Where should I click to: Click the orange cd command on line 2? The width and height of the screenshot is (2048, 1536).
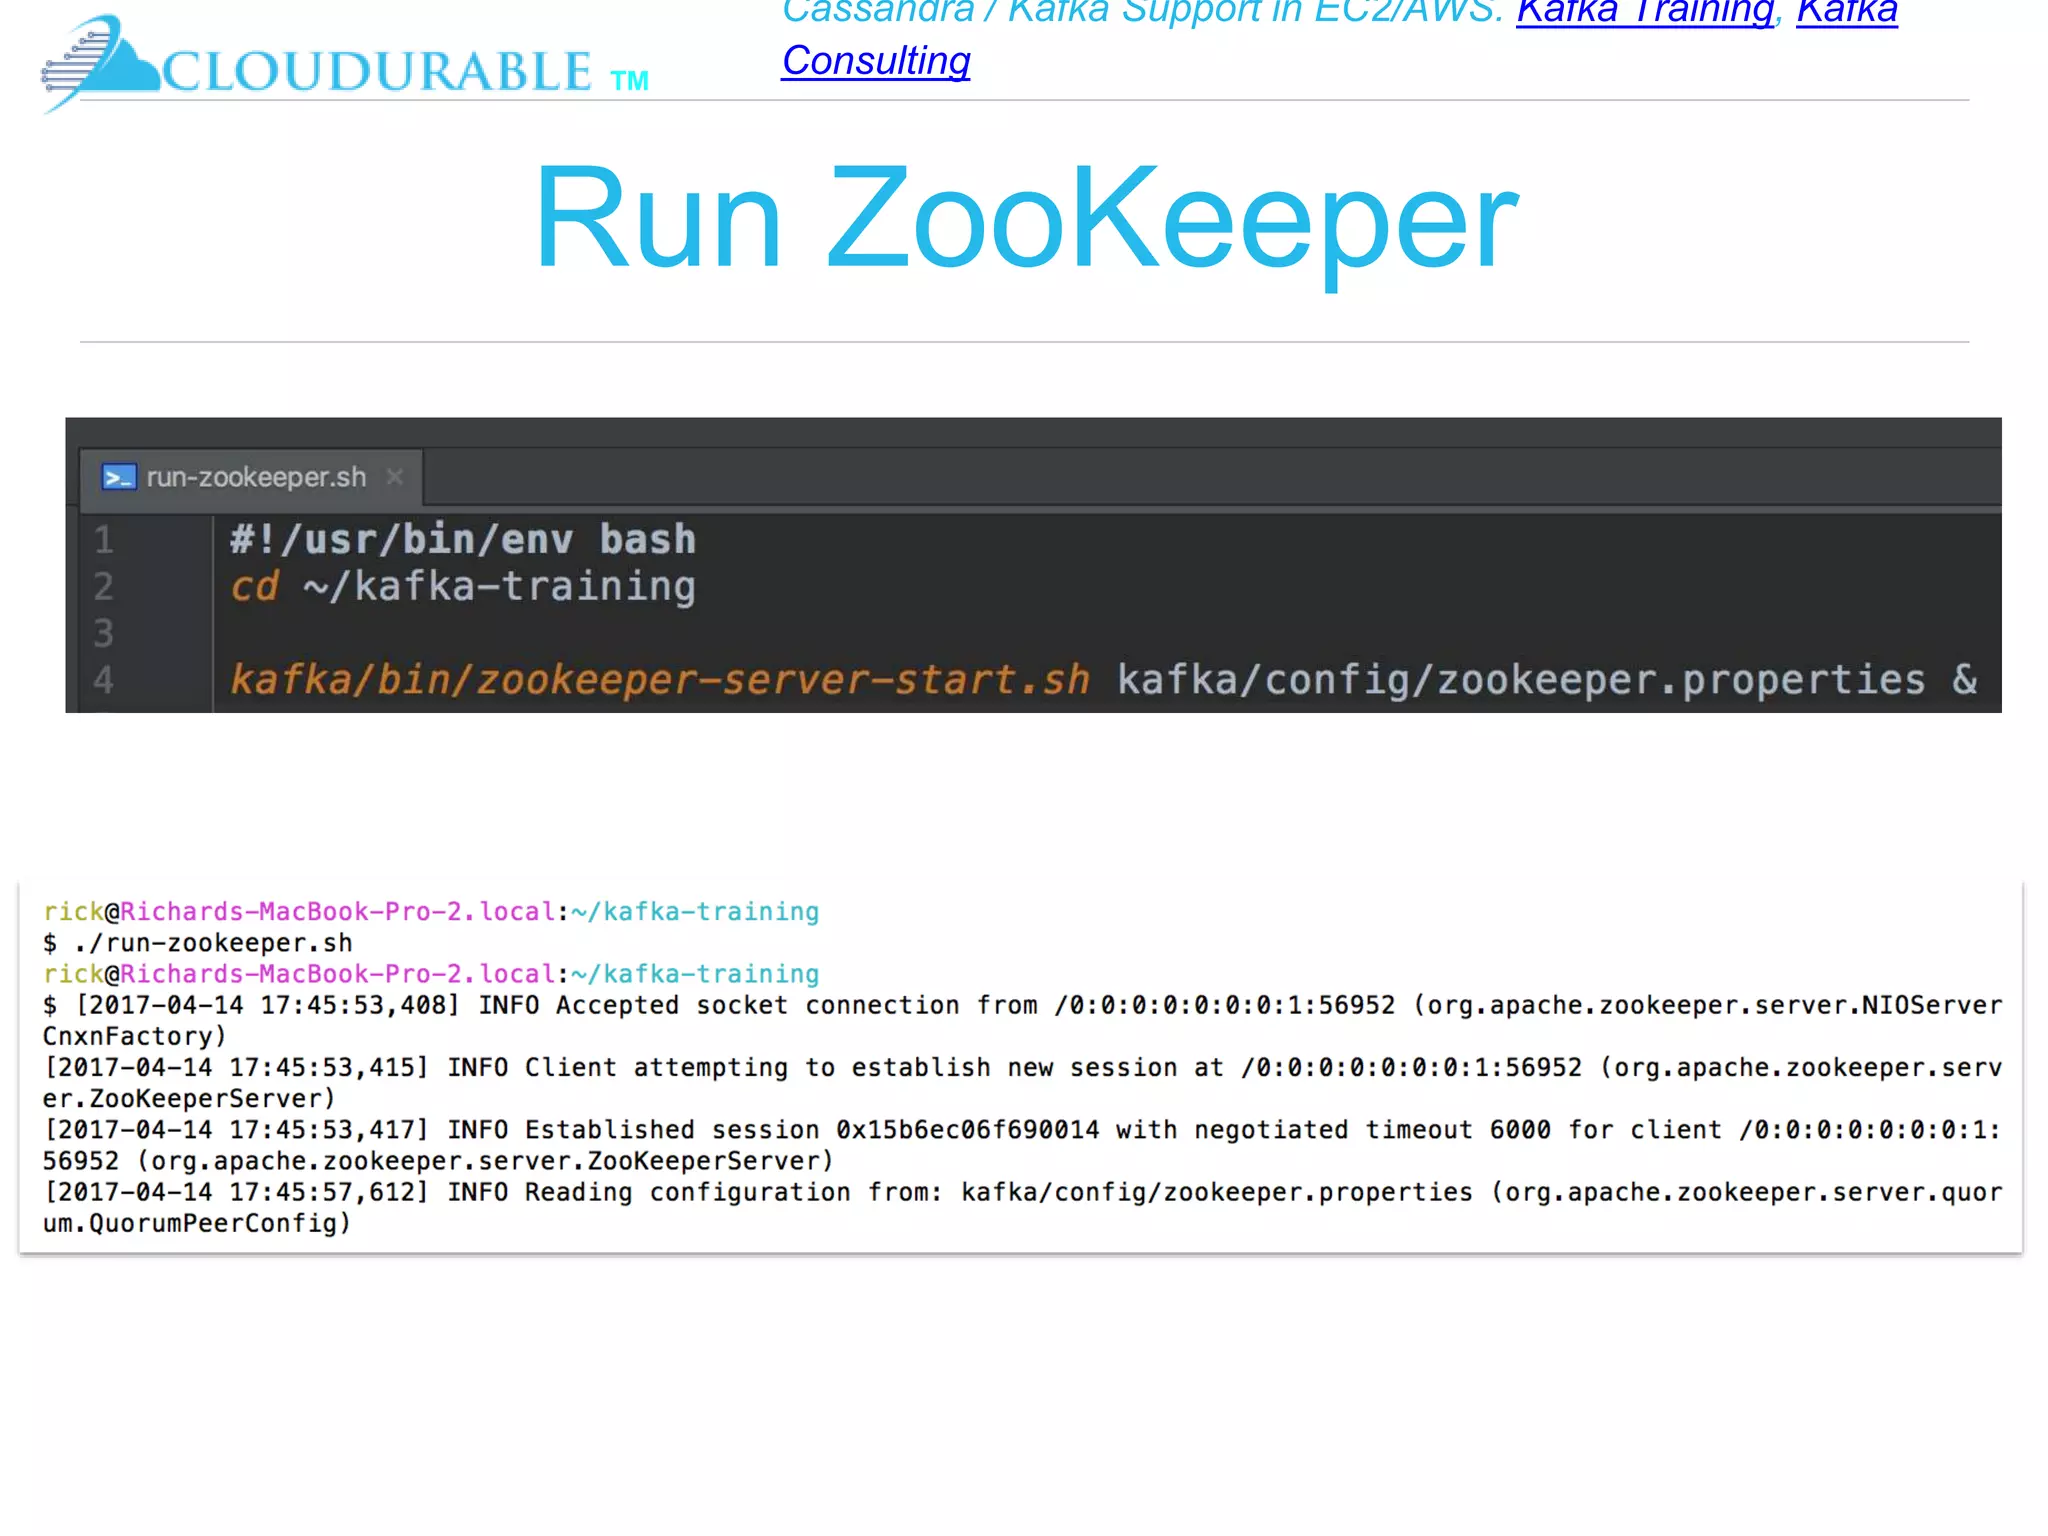(x=254, y=587)
